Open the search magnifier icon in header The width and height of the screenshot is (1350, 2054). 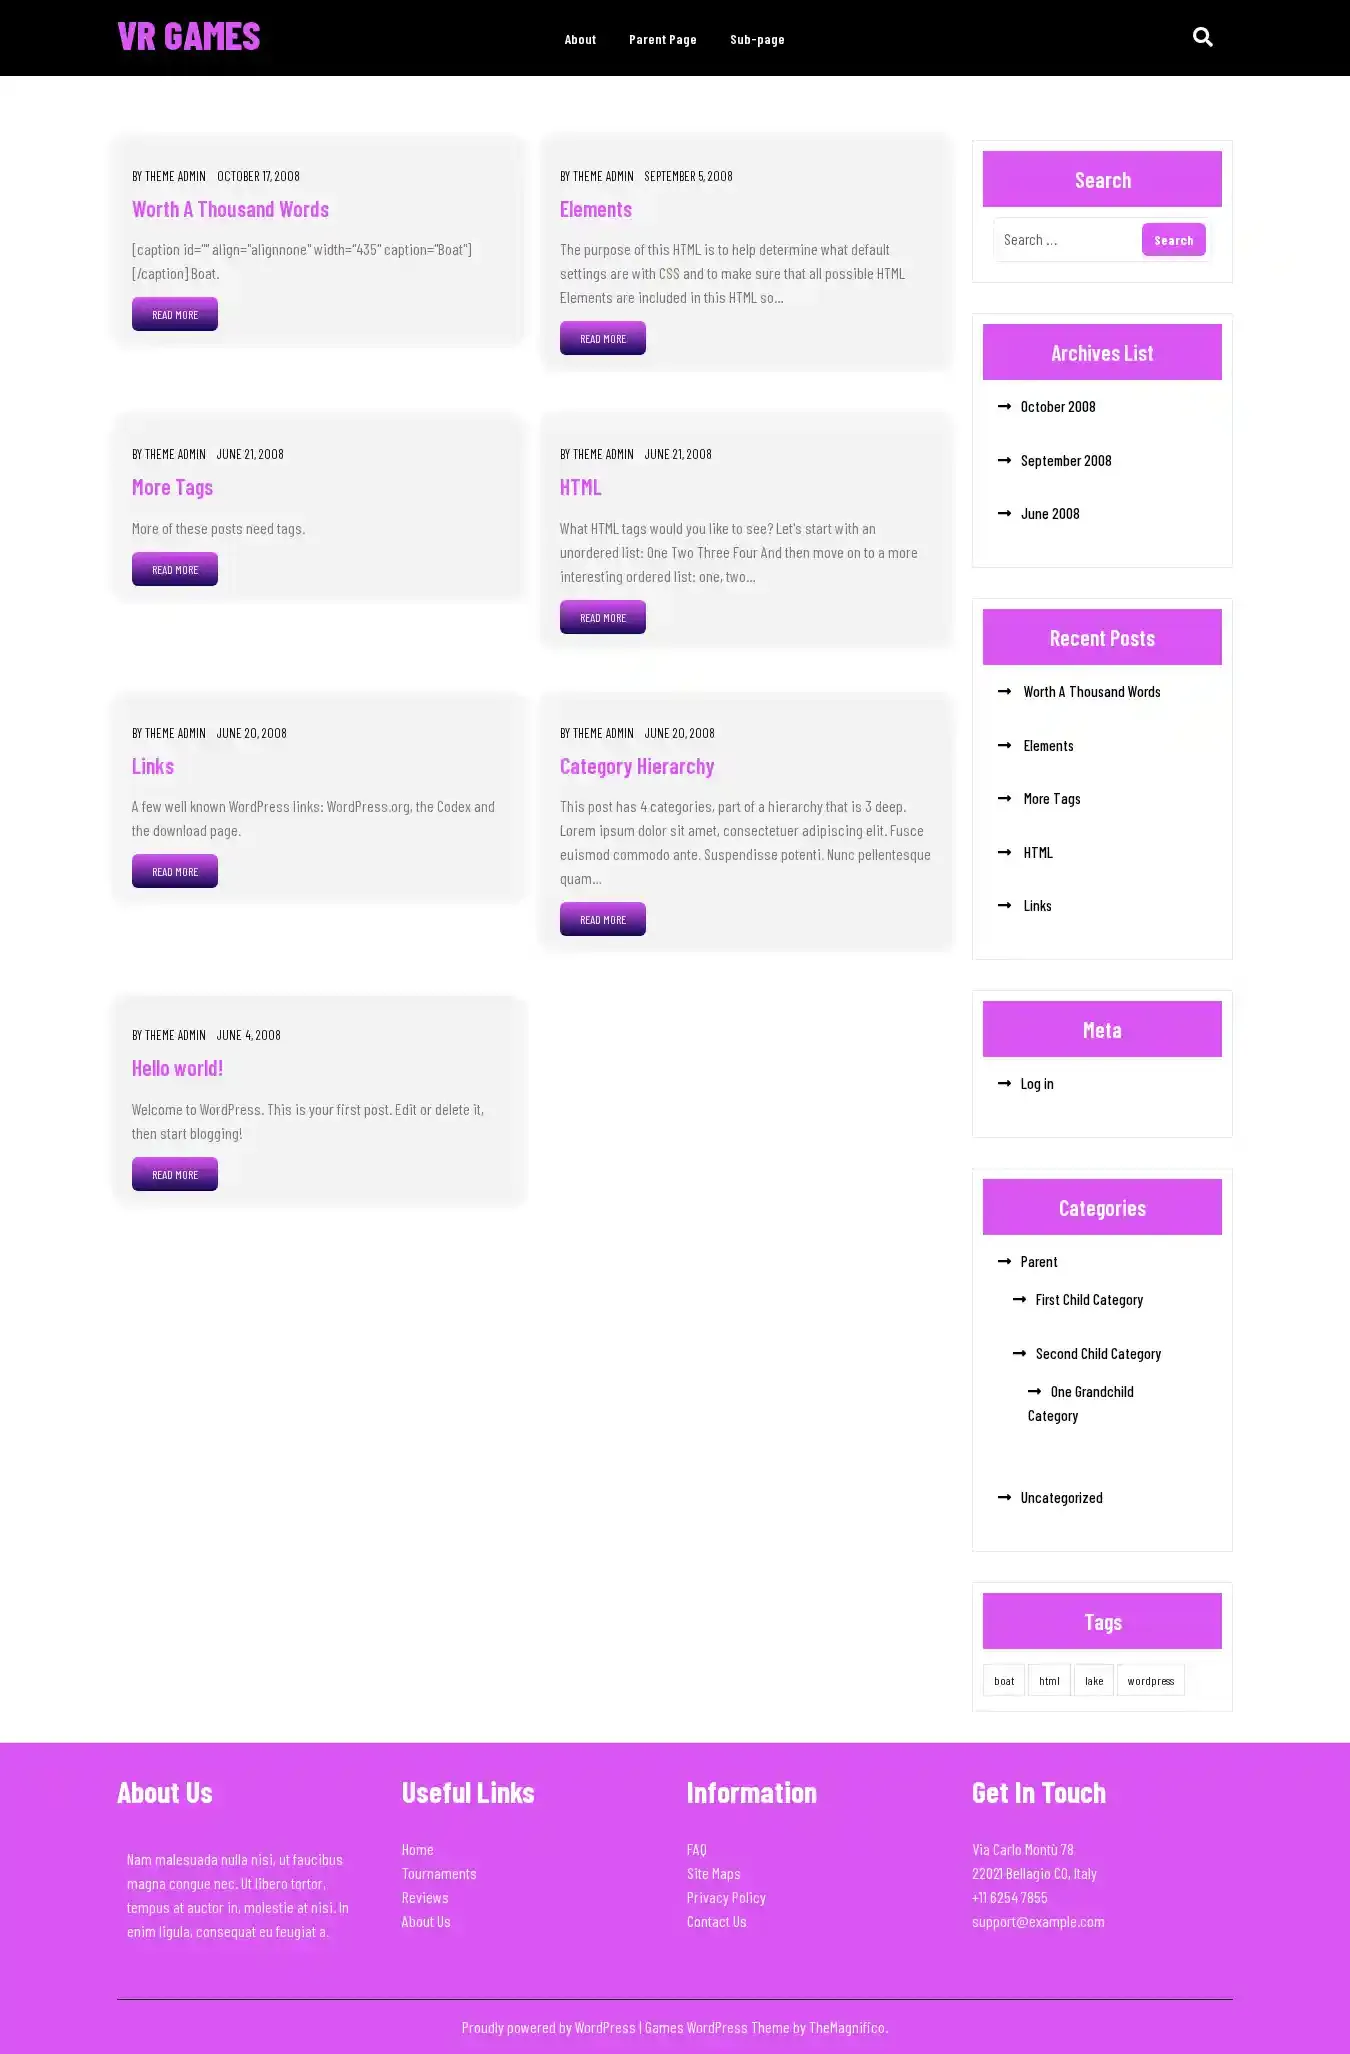[x=1202, y=37]
